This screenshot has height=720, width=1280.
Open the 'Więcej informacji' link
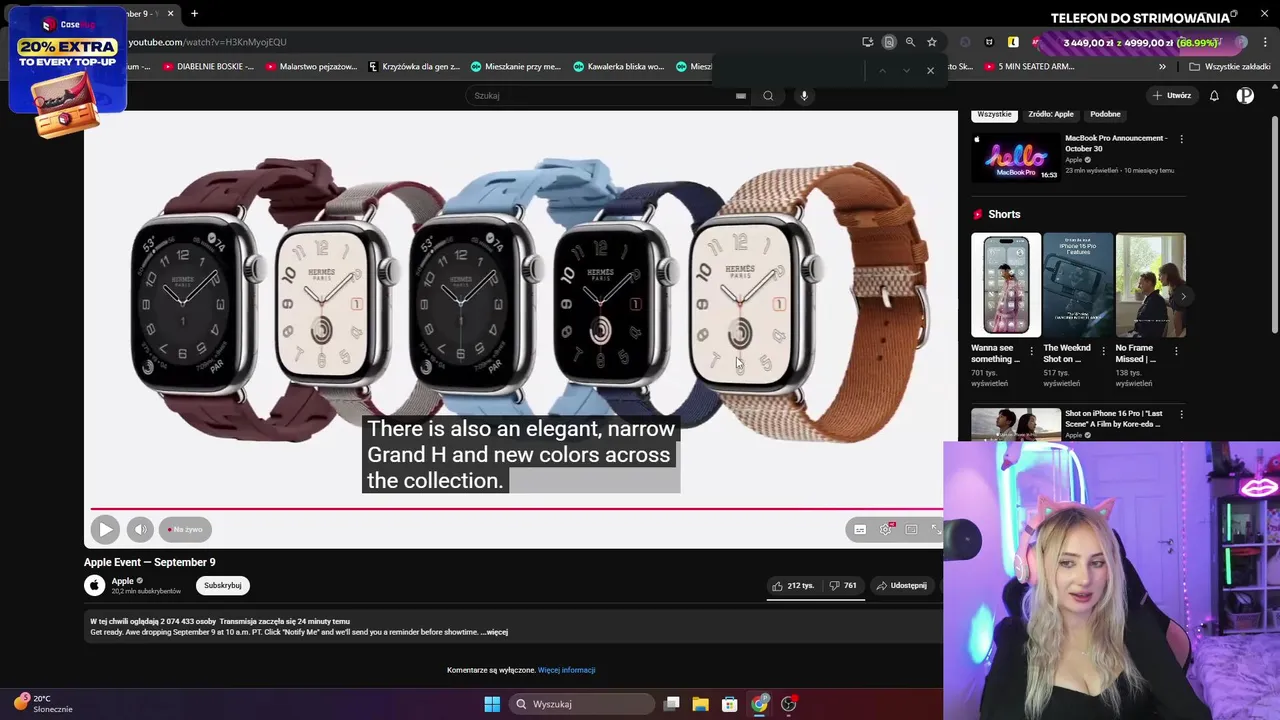click(x=566, y=670)
